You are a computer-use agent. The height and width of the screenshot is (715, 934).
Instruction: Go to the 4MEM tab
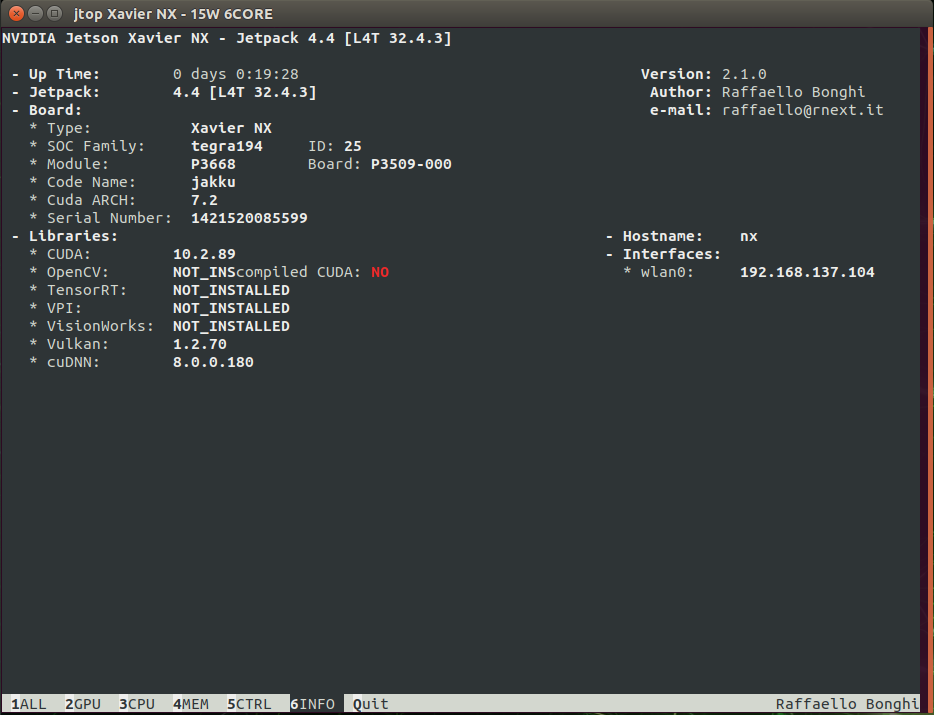(191, 704)
